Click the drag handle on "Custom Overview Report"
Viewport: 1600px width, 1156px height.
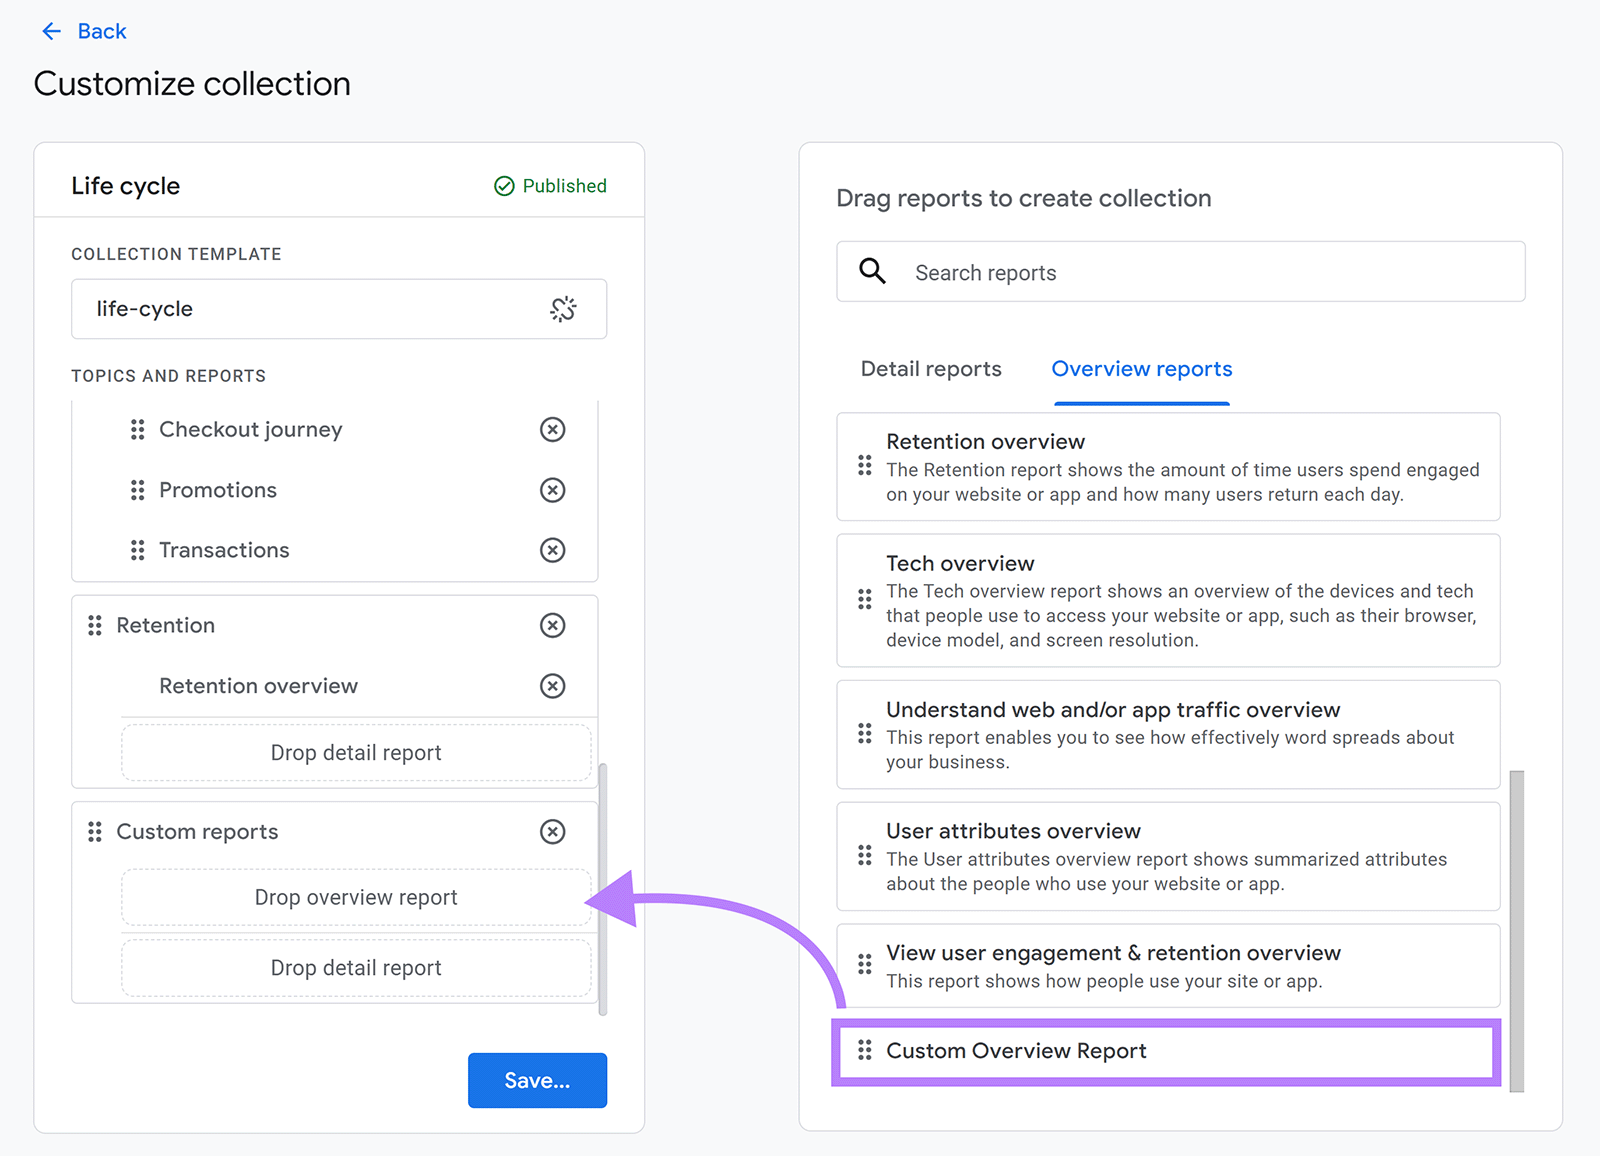point(865,1051)
